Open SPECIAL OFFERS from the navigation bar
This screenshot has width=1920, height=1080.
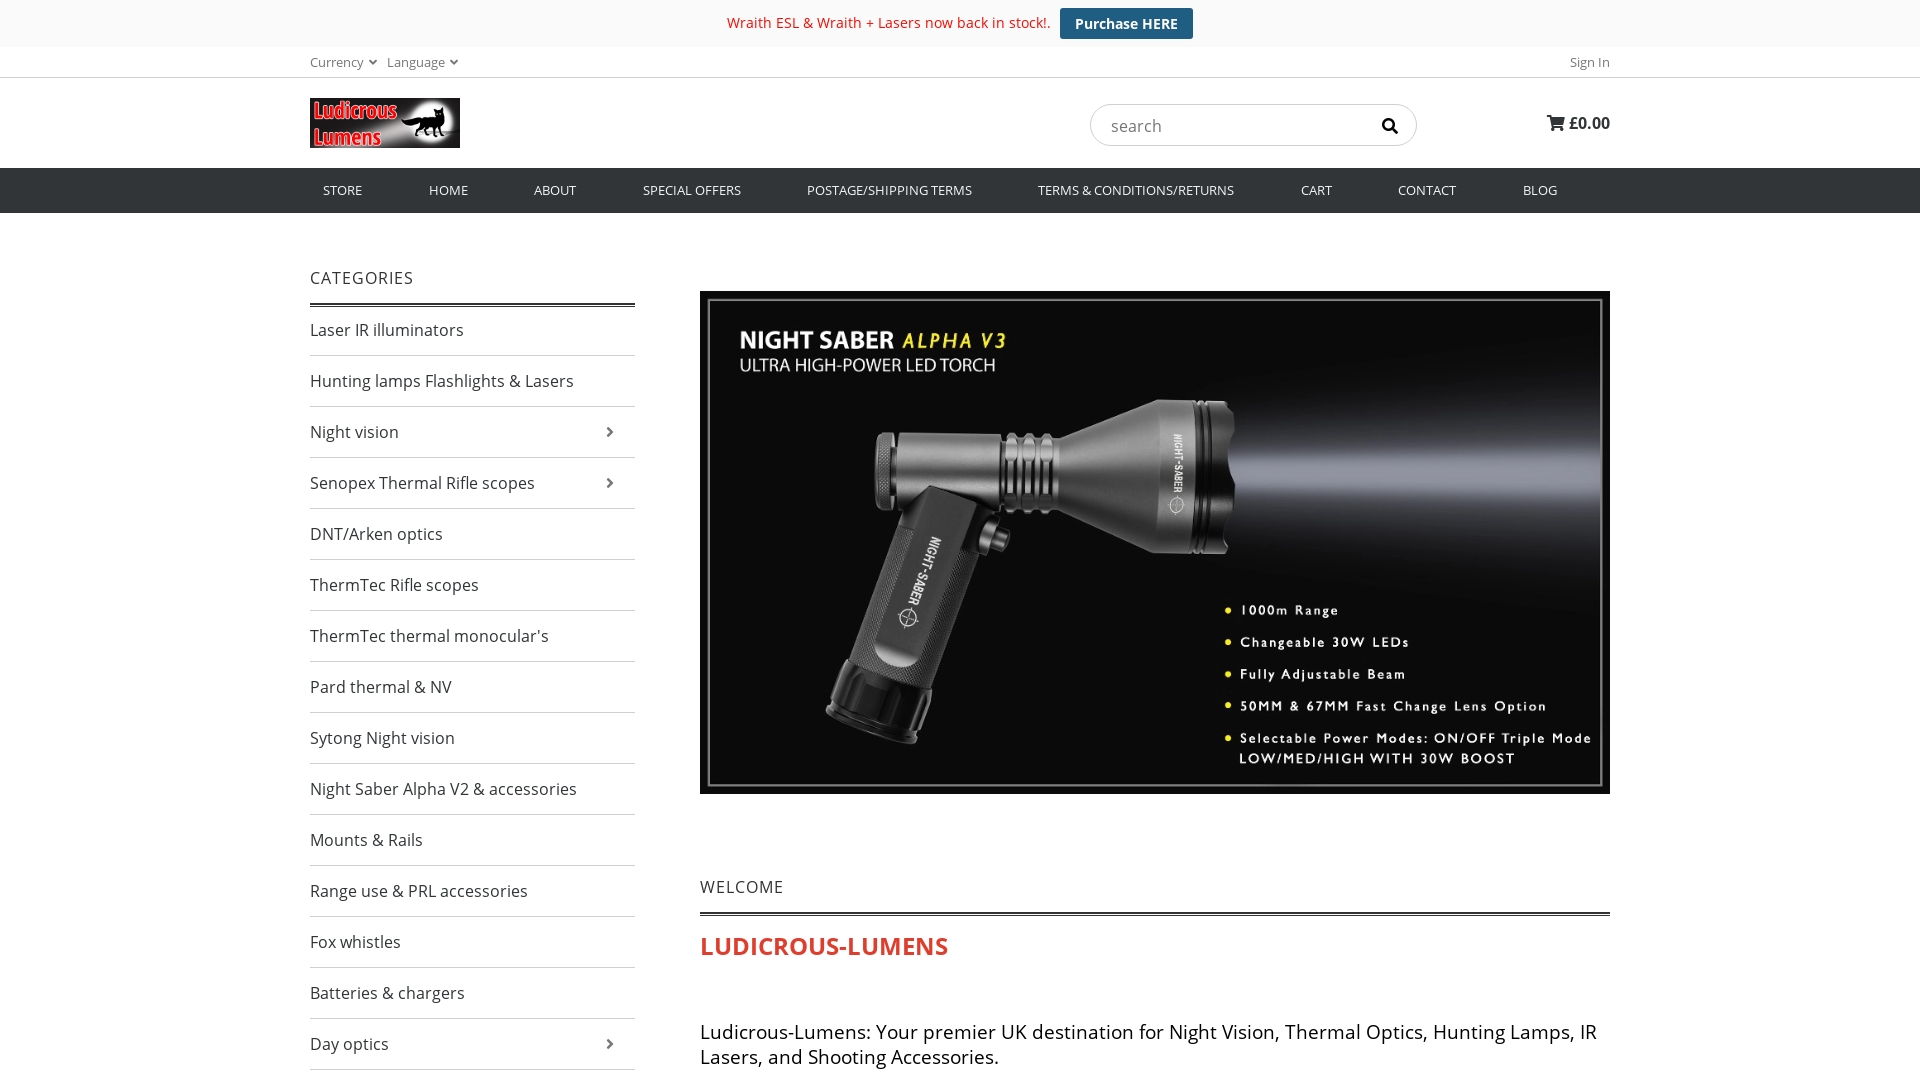pos(692,190)
